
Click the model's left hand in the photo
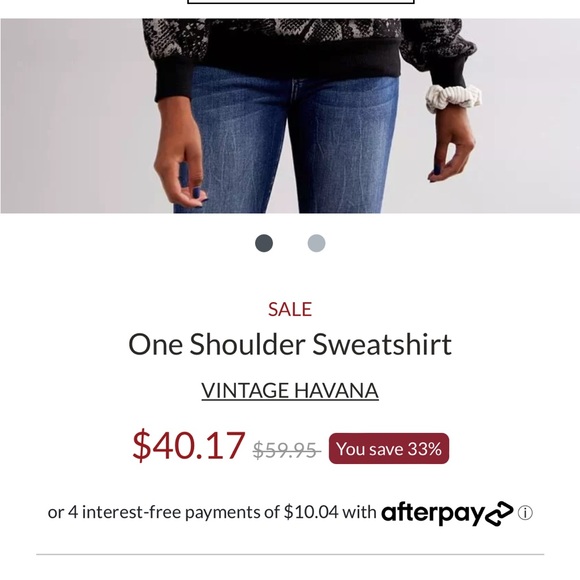[x=452, y=148]
